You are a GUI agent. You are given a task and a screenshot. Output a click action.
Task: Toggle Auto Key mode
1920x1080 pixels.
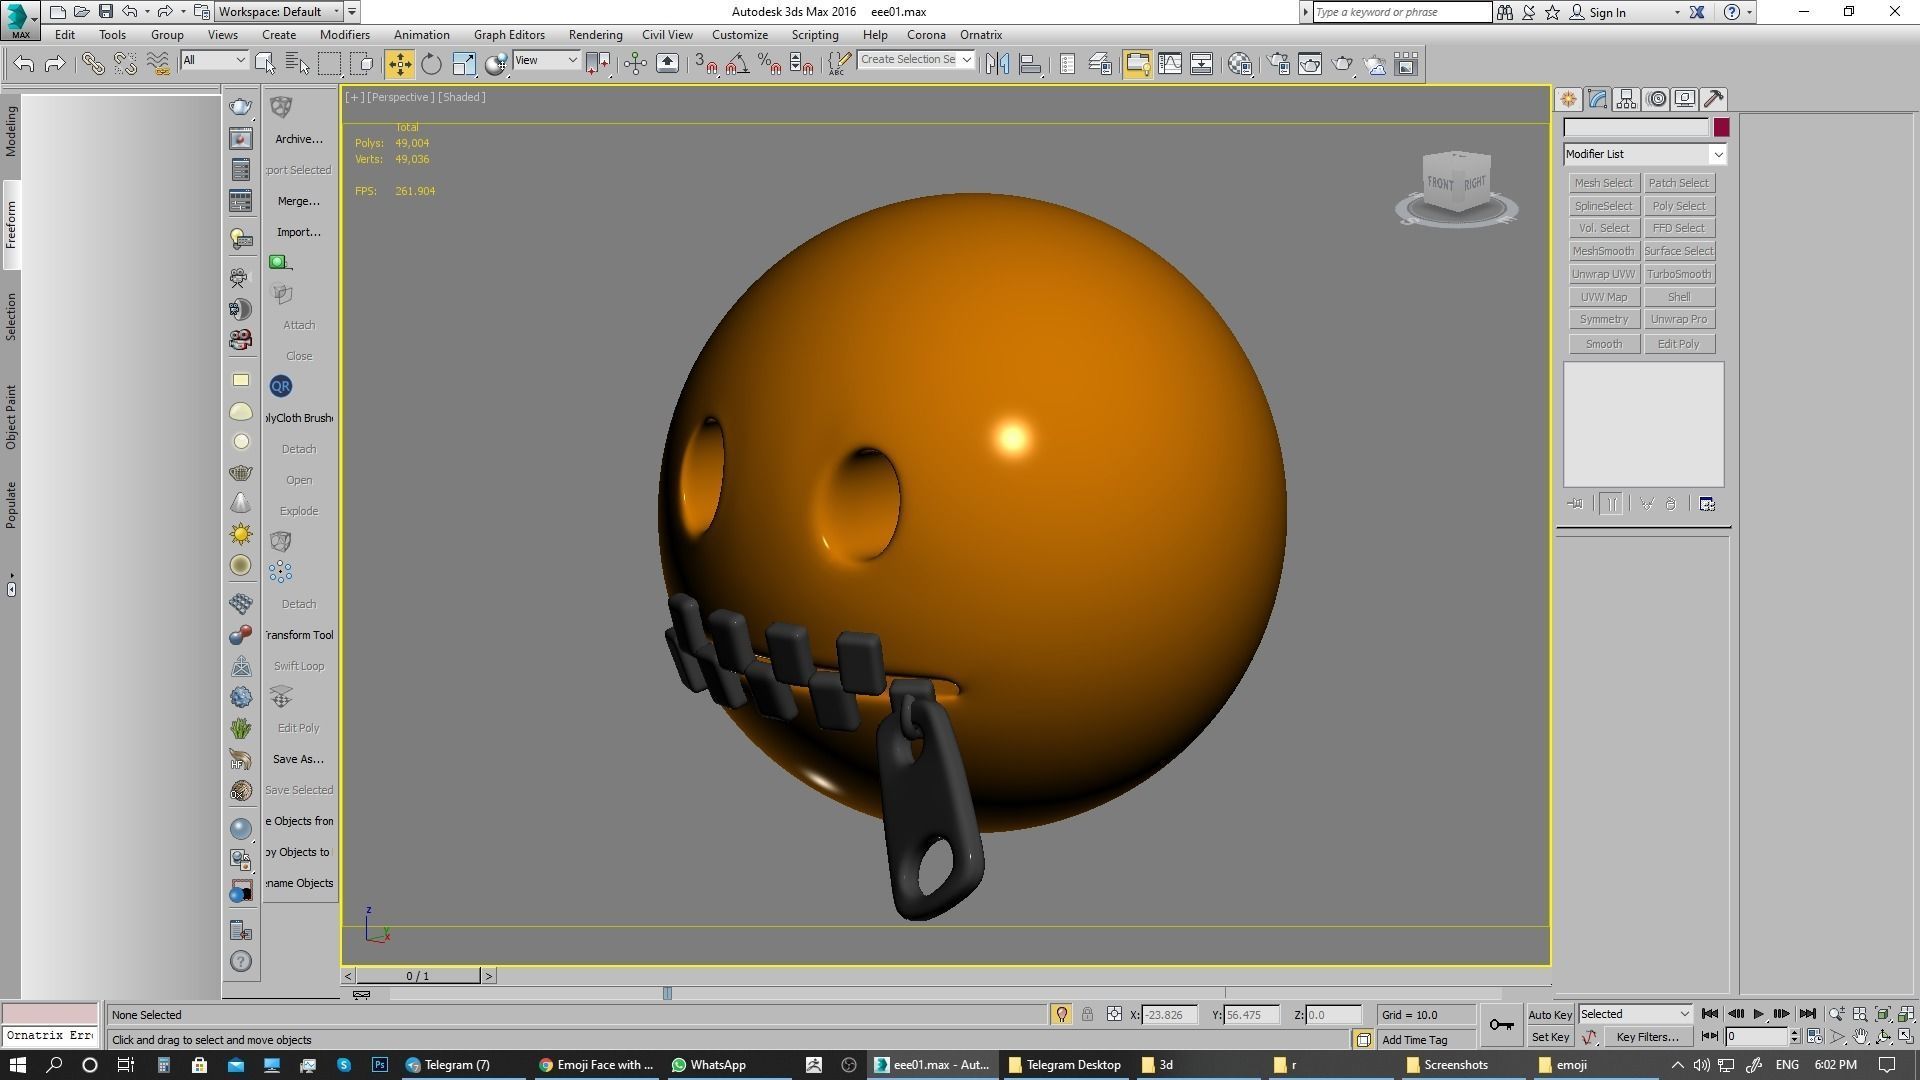coord(1550,1014)
